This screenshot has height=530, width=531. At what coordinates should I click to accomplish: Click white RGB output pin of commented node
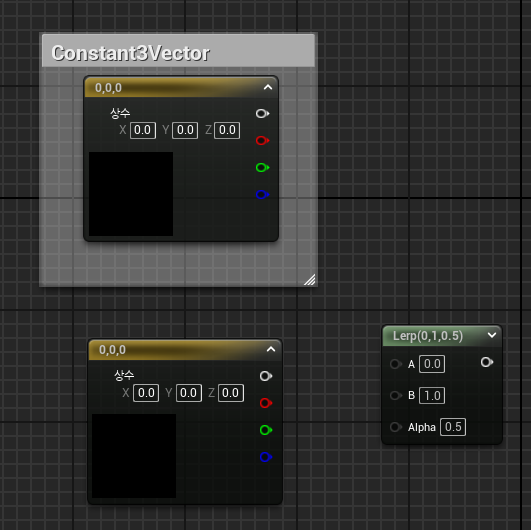click(x=262, y=113)
